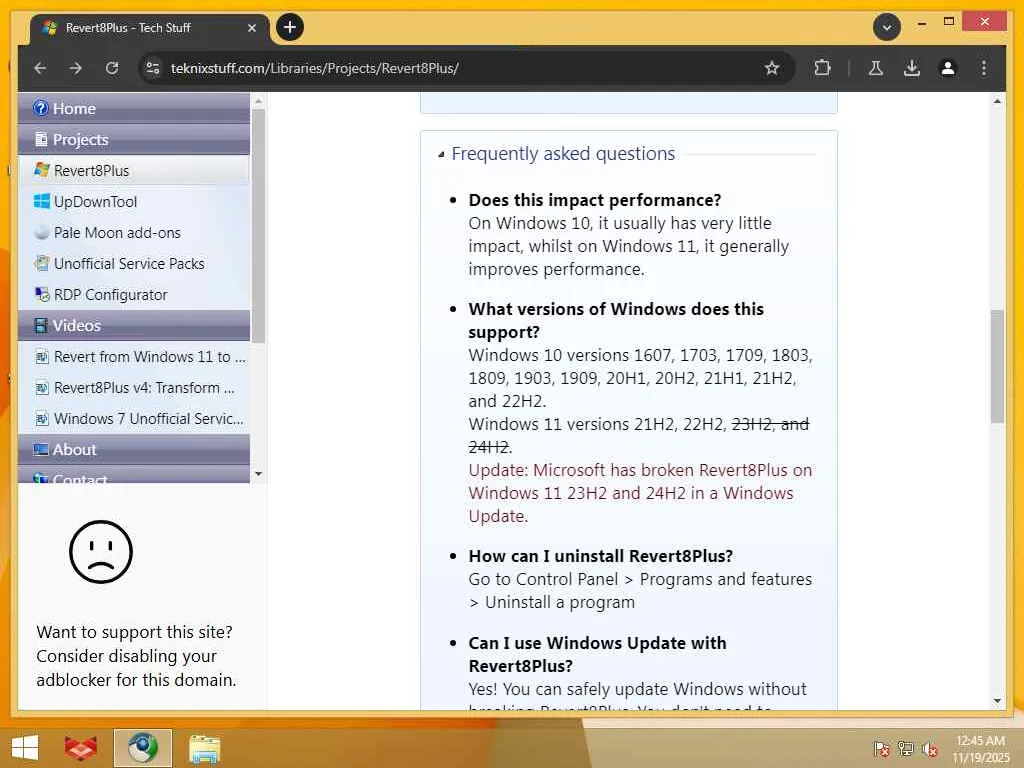Image resolution: width=1024 pixels, height=768 pixels.
Task: Click sidebar scrollbar down arrow
Action: (259, 474)
